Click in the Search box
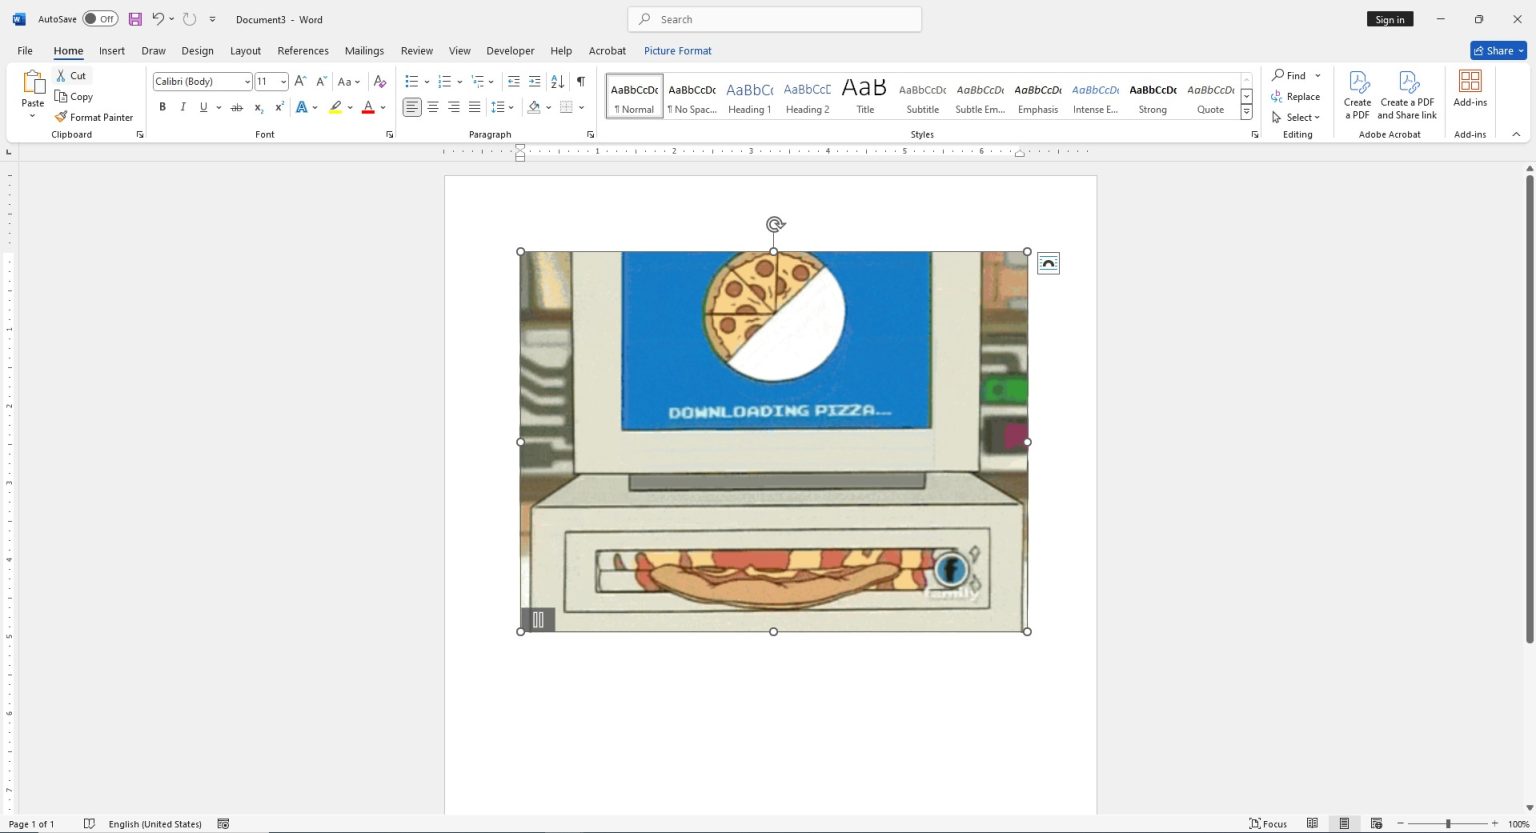 coord(775,19)
